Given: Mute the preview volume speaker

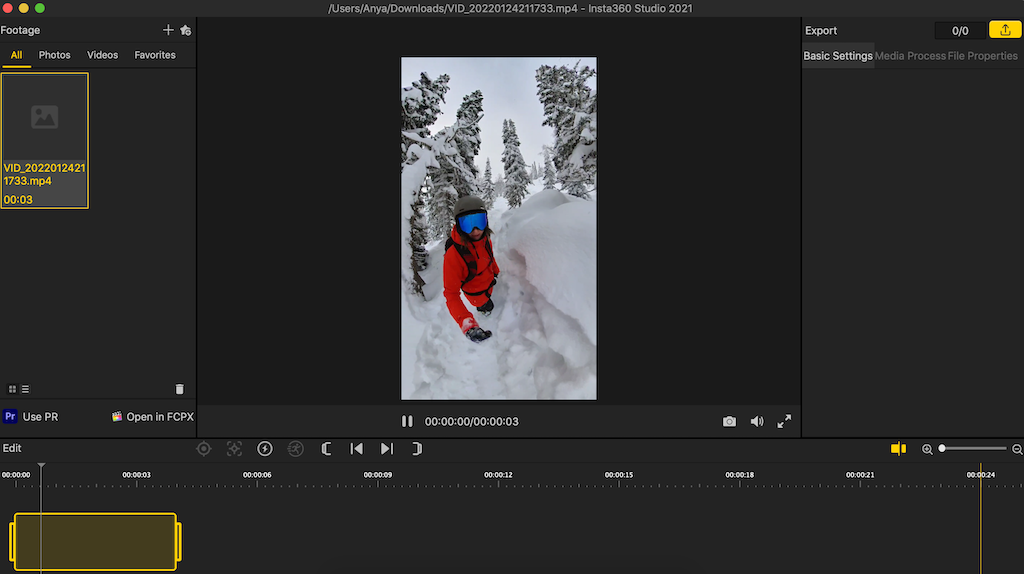Looking at the screenshot, I should tap(757, 422).
